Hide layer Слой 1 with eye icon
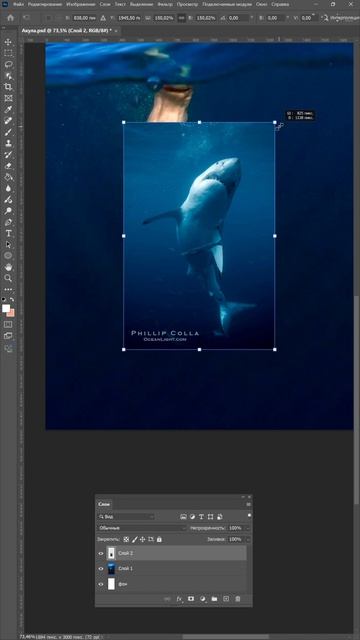 pos(101,569)
